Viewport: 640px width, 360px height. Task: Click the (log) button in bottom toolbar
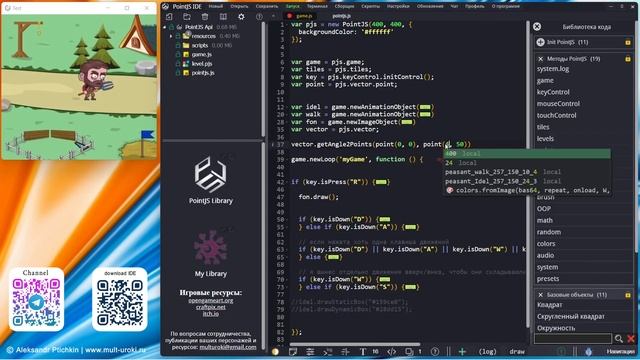[487, 351]
